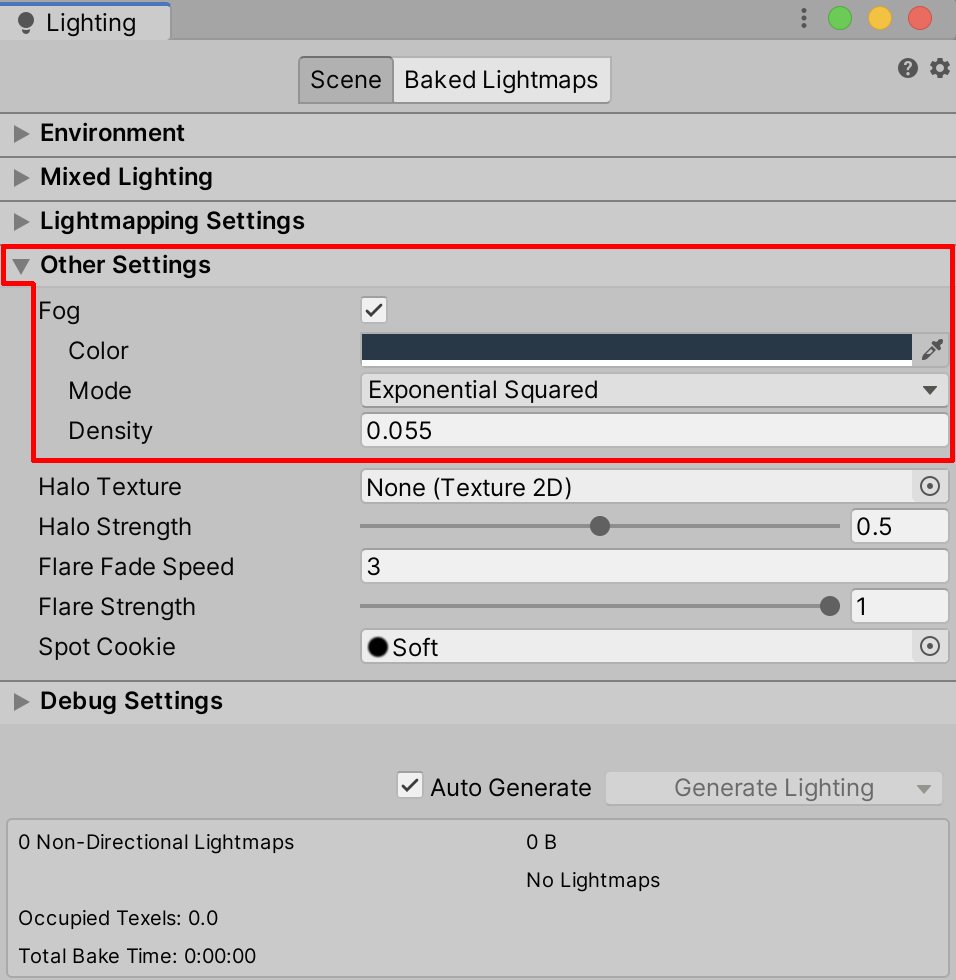The height and width of the screenshot is (980, 956).
Task: Disable the Fog checkbox
Action: (x=374, y=310)
